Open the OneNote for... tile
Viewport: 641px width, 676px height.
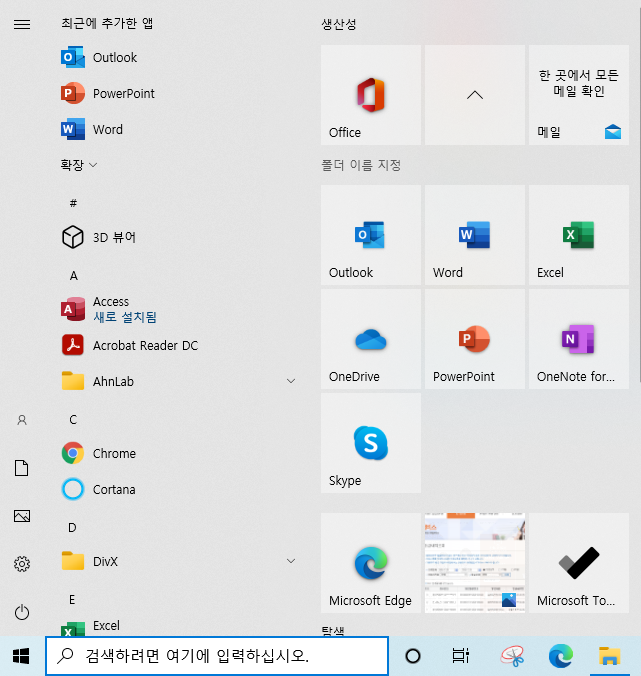579,339
